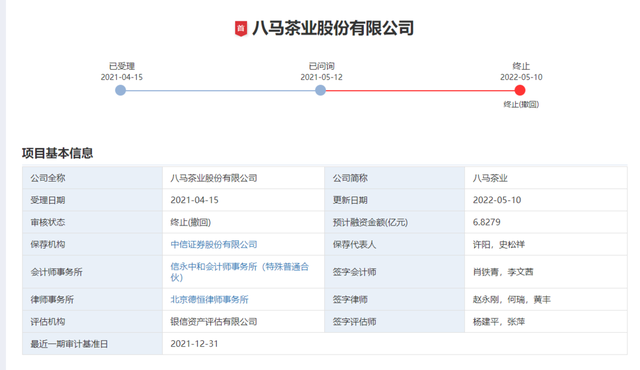Viewport: 640px width, 370px height.
Task: Click the red 终止 timeline node
Action: (x=520, y=90)
